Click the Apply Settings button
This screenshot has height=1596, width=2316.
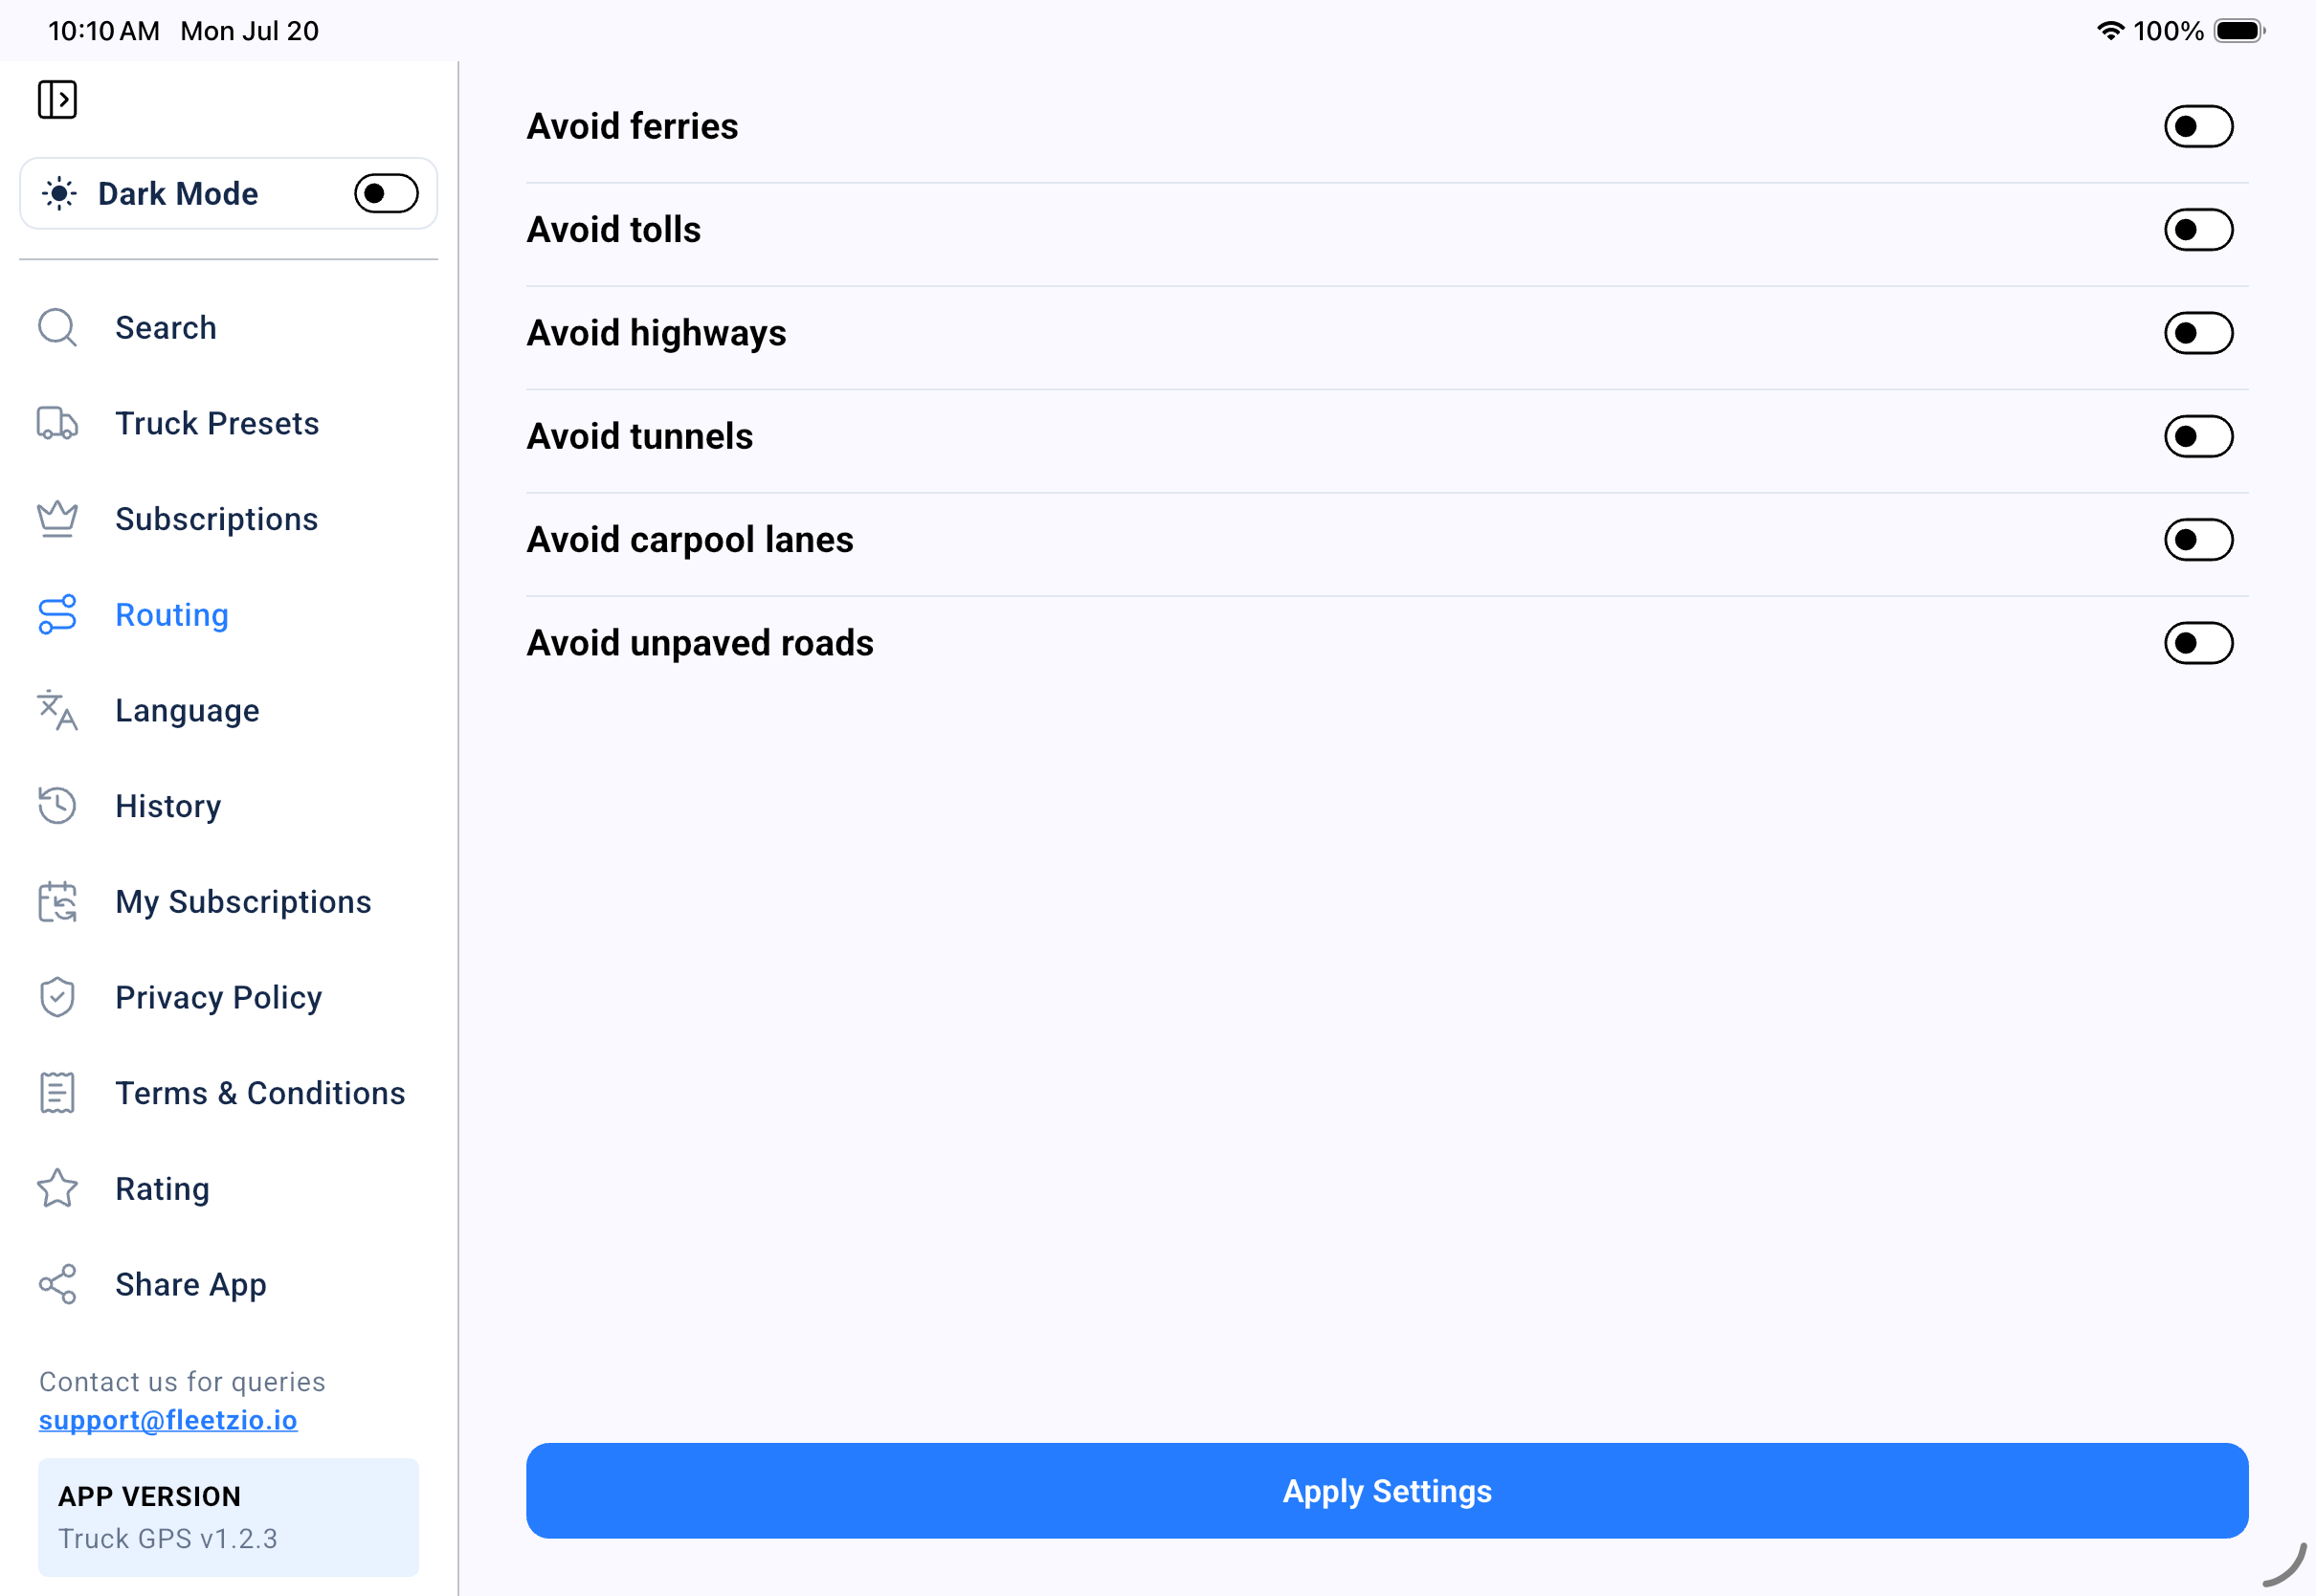coord(1387,1490)
